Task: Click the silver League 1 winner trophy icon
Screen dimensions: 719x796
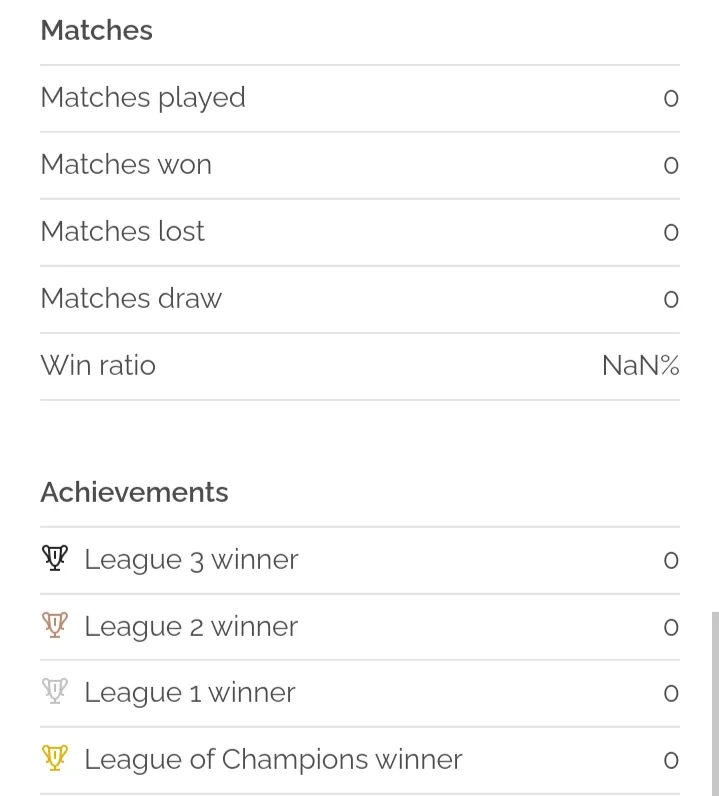Action: point(55,691)
